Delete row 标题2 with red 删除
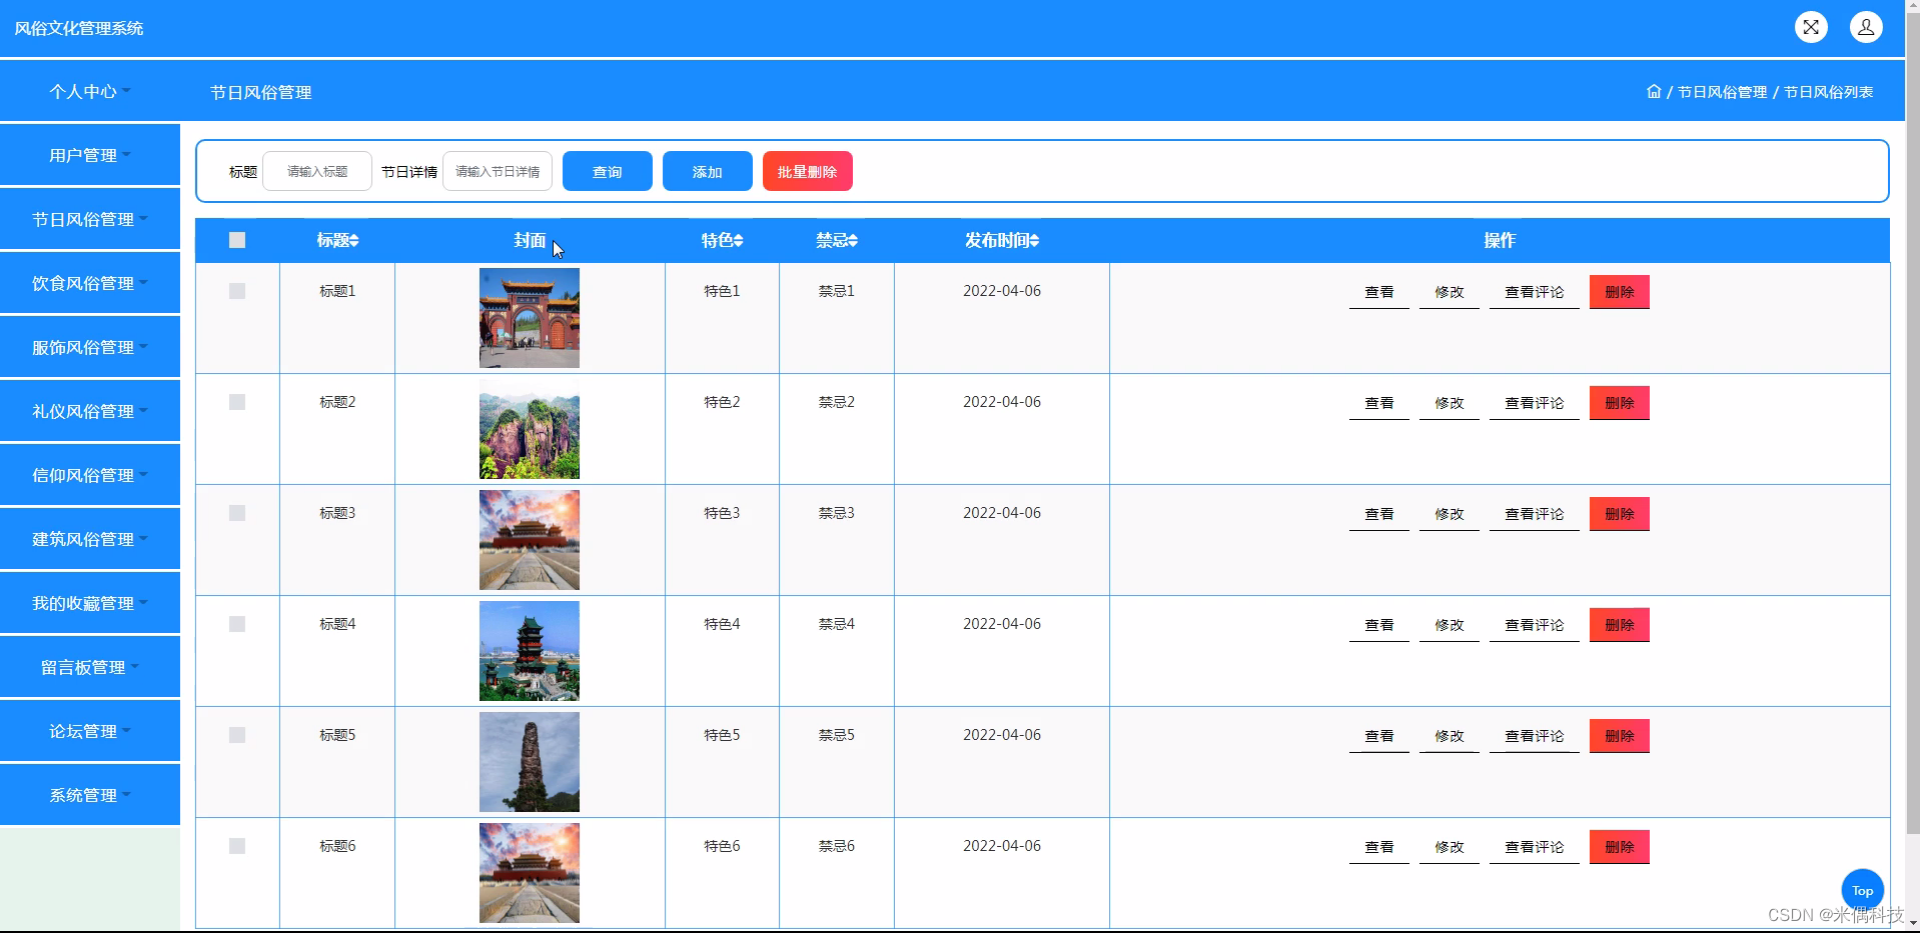This screenshot has width=1920, height=933. coord(1619,403)
